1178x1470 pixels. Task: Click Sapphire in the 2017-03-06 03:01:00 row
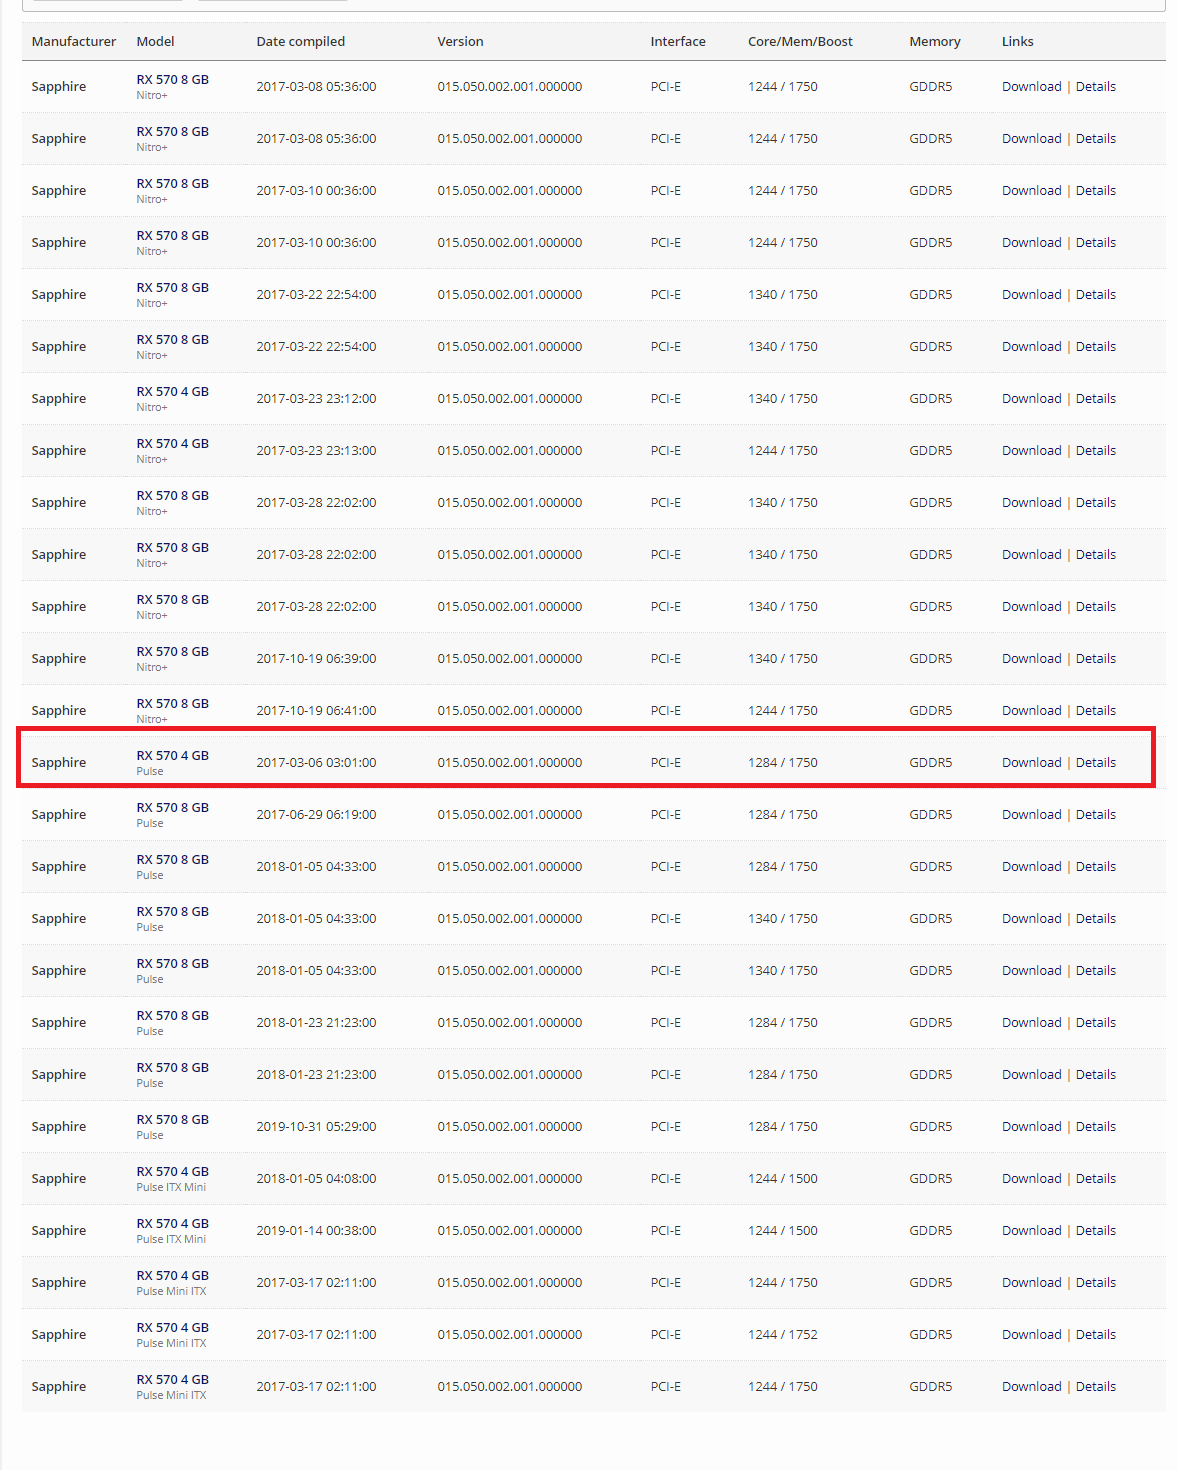58,762
